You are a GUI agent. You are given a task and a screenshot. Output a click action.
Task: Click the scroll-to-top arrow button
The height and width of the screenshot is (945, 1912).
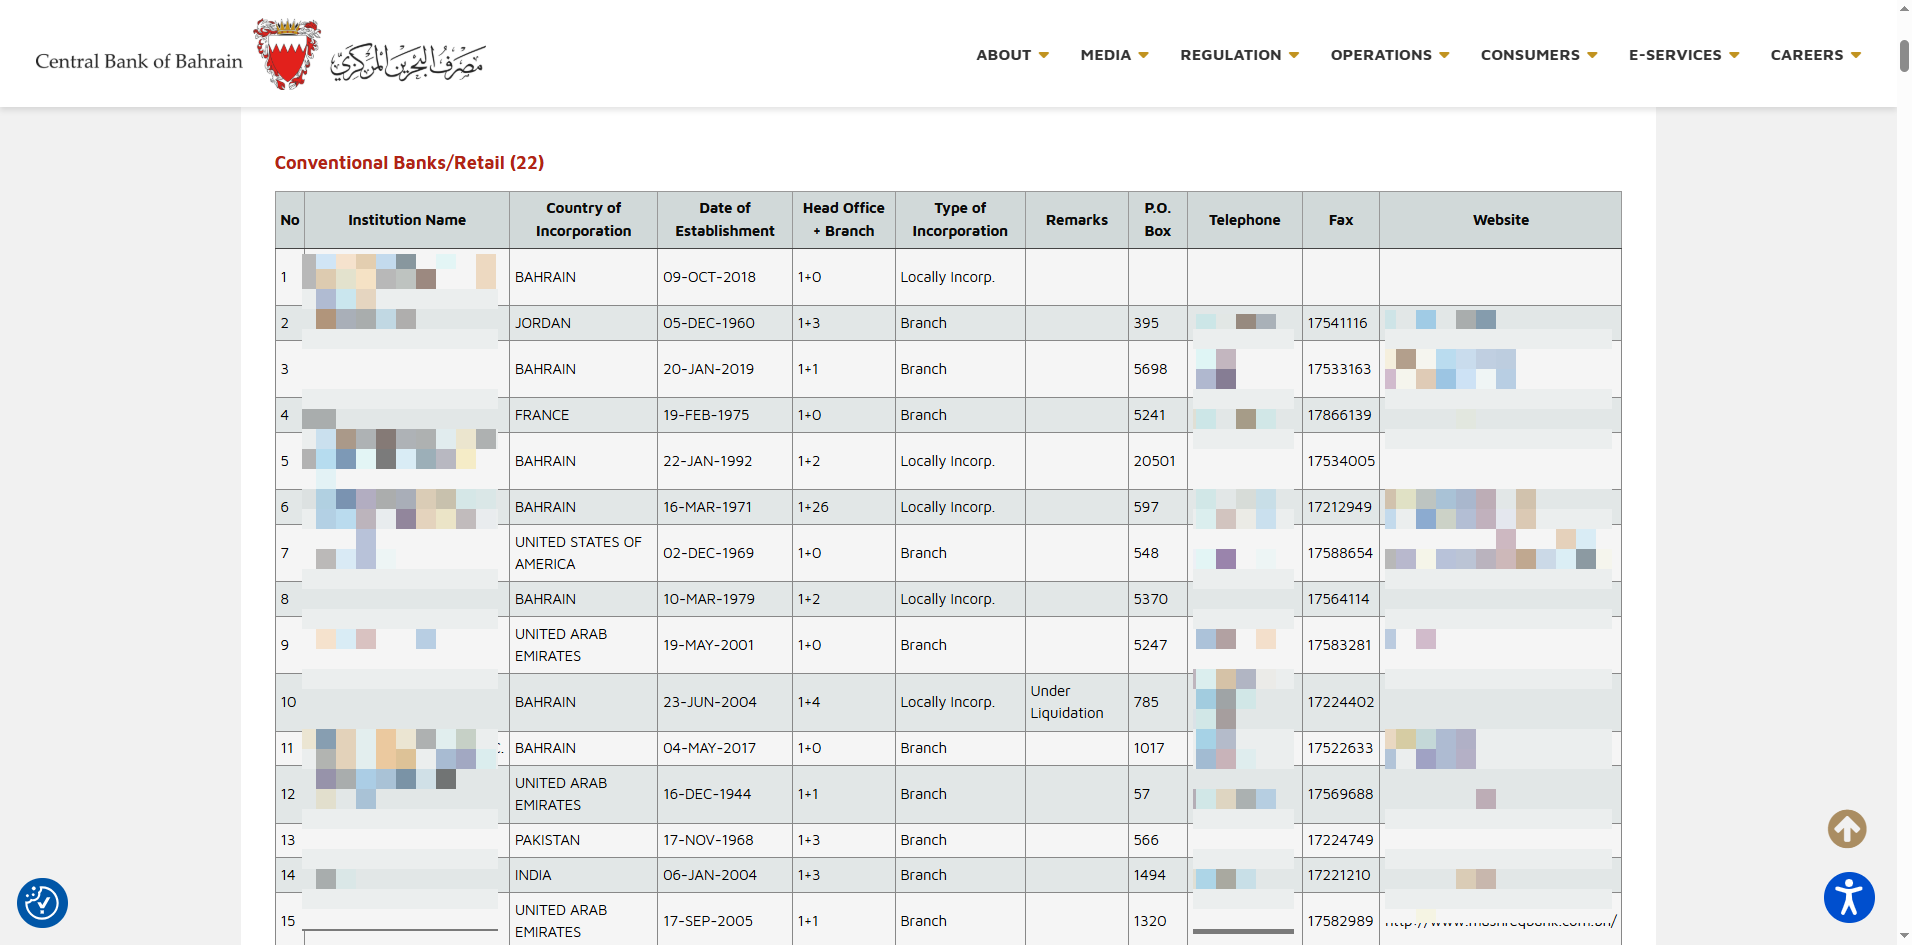[1846, 829]
